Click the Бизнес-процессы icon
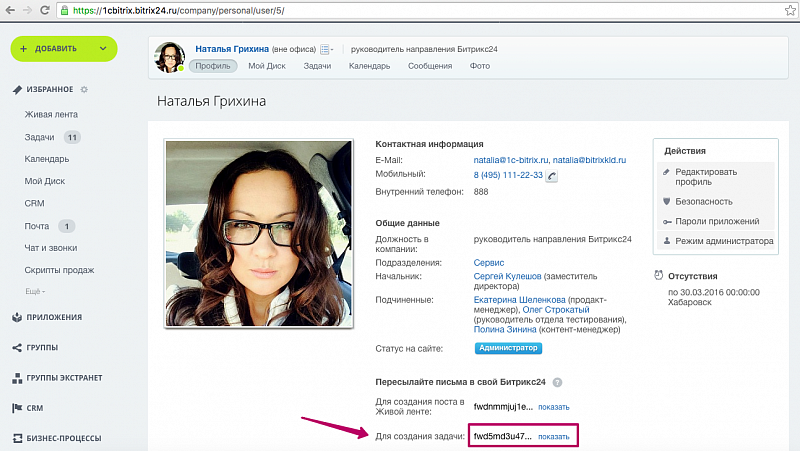This screenshot has height=451, width=800. [17, 438]
